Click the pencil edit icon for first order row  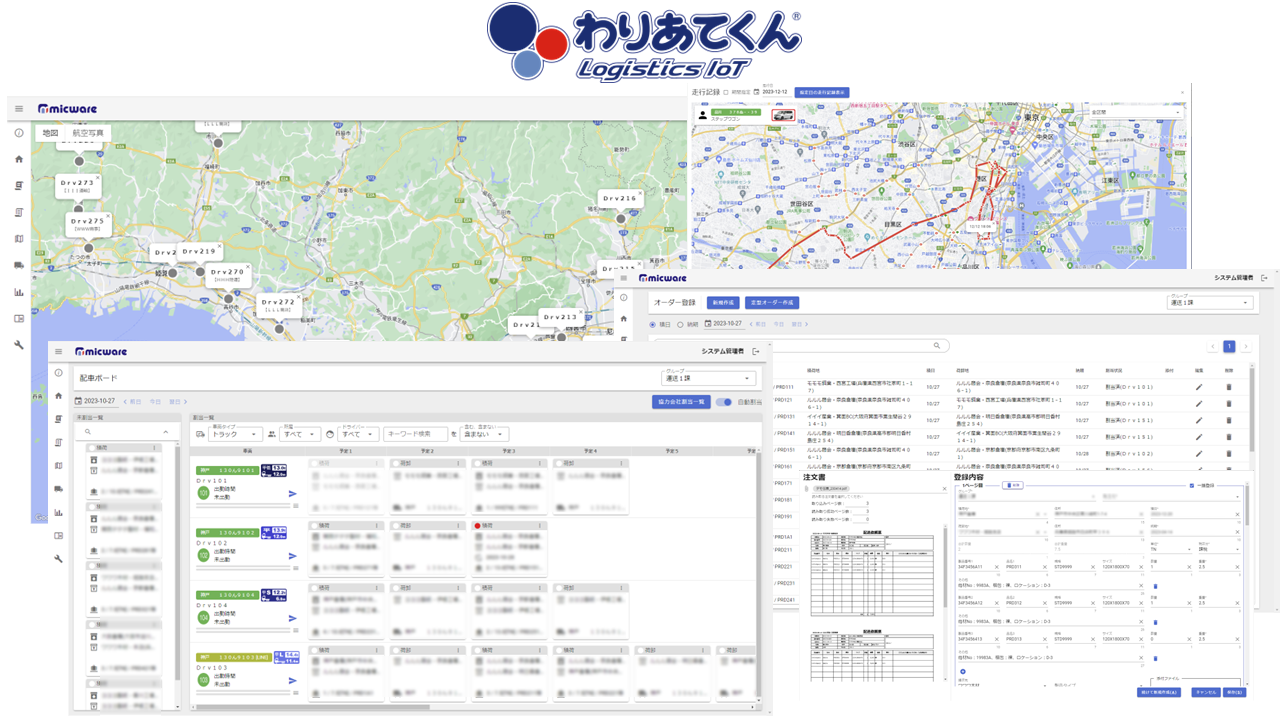1199,386
